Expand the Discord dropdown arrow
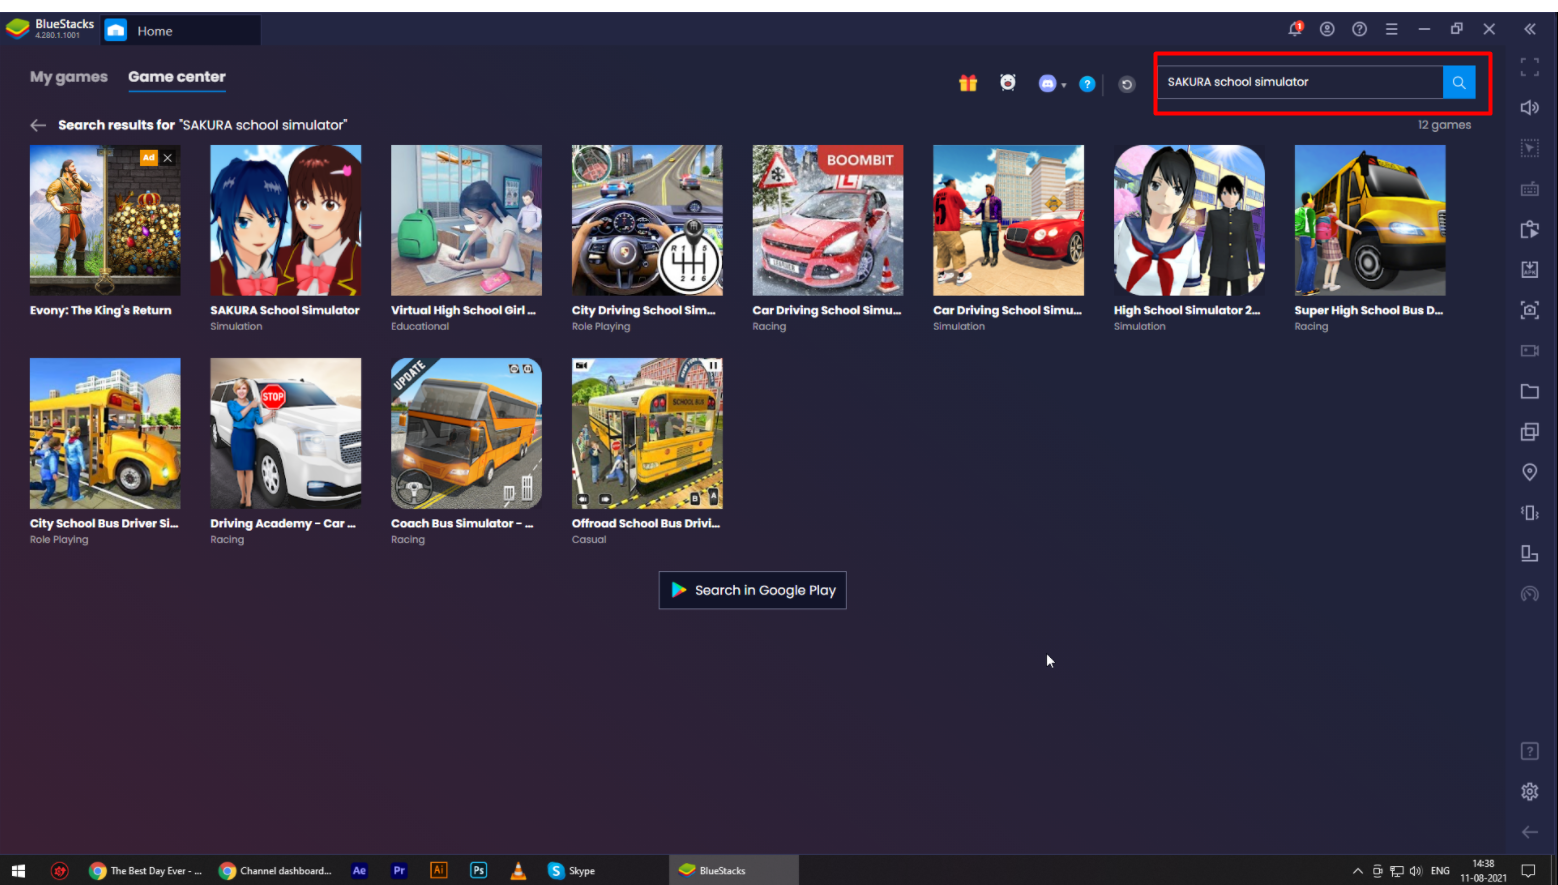The width and height of the screenshot is (1558, 885). [x=1063, y=85]
